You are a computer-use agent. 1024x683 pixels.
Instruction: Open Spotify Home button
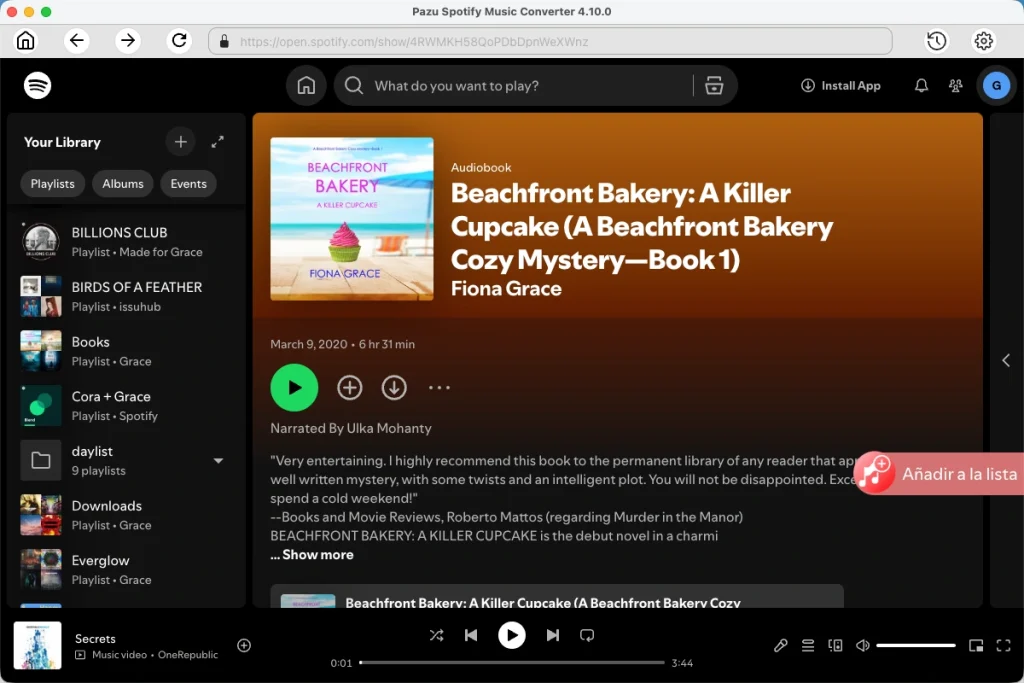(306, 86)
